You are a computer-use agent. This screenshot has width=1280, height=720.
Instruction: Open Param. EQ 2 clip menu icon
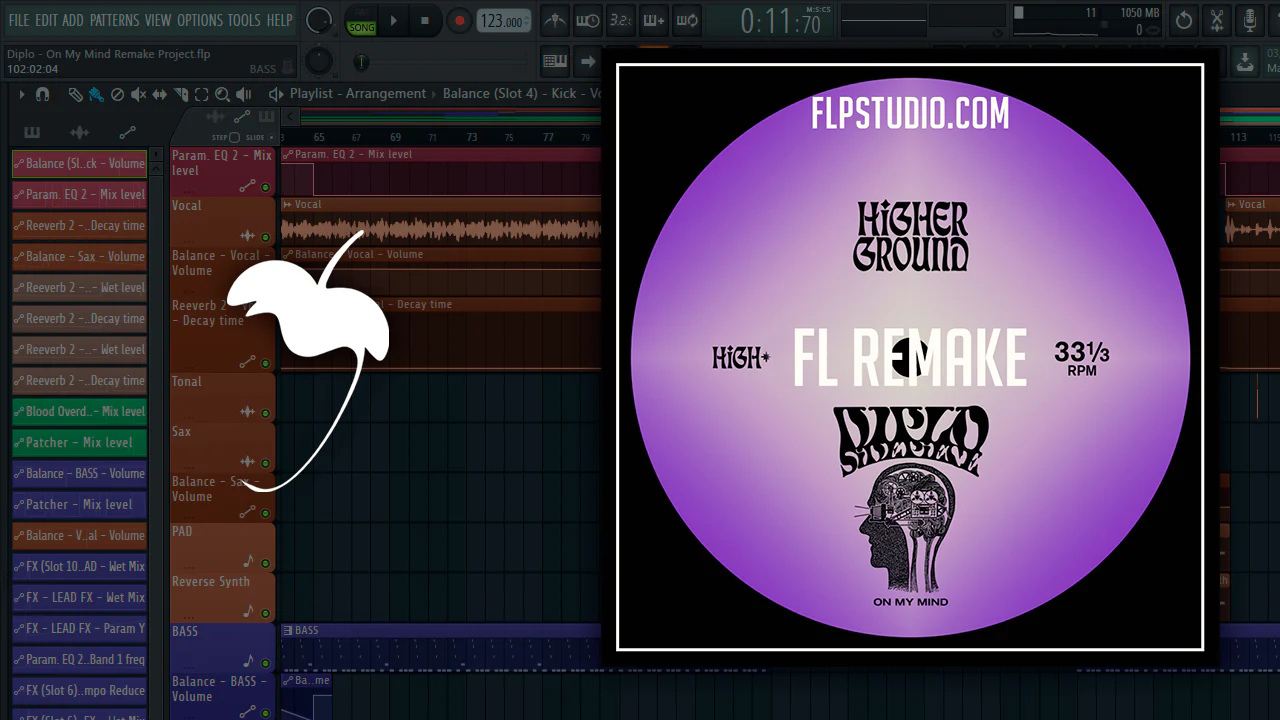287,154
